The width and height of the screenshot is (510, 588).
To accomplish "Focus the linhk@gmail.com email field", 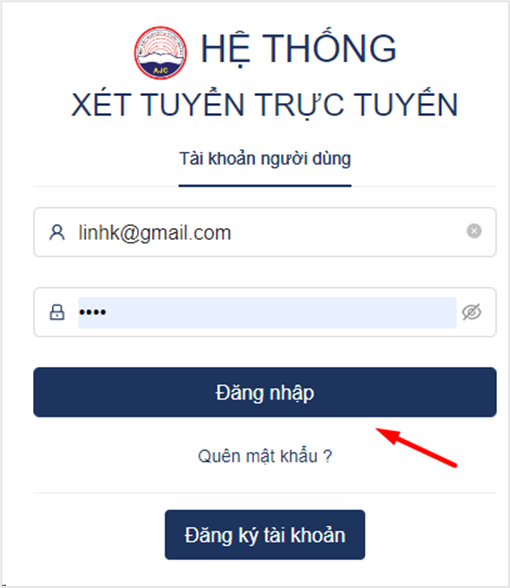I will pyautogui.click(x=265, y=232).
